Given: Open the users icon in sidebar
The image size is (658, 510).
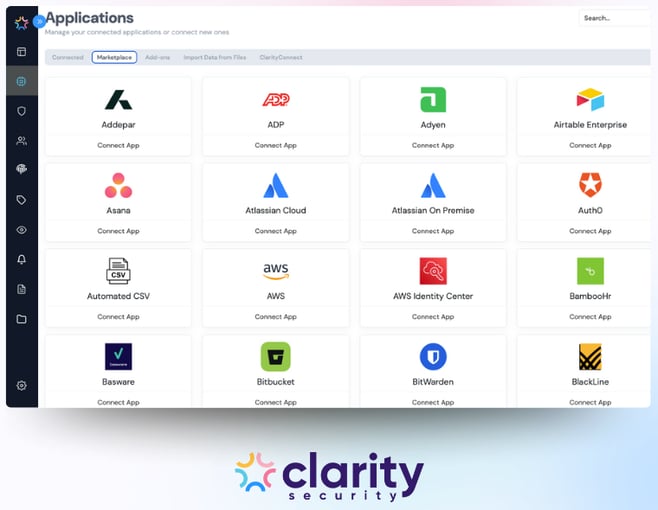Looking at the screenshot, I should pyautogui.click(x=21, y=141).
